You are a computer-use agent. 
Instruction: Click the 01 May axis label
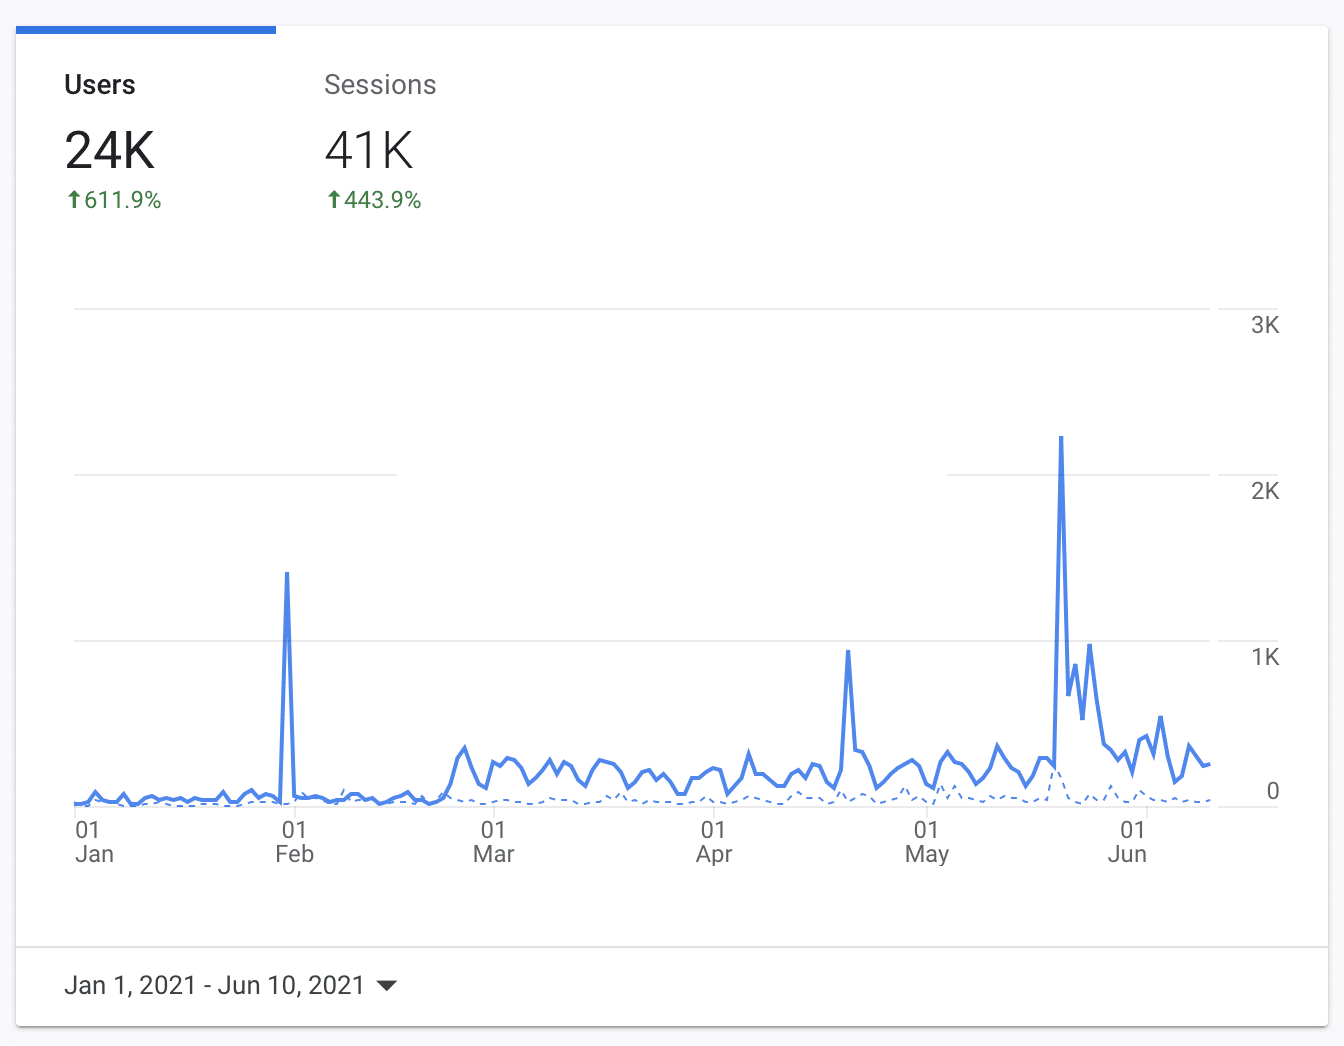tap(926, 841)
